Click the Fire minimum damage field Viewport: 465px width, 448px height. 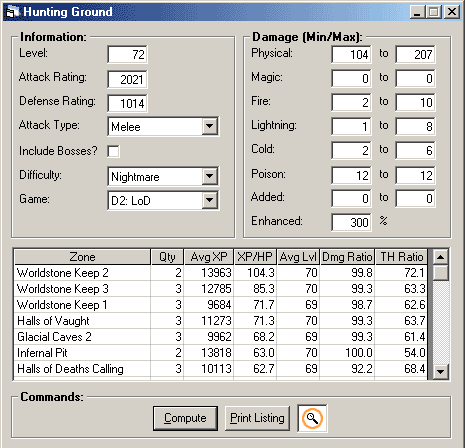351,102
